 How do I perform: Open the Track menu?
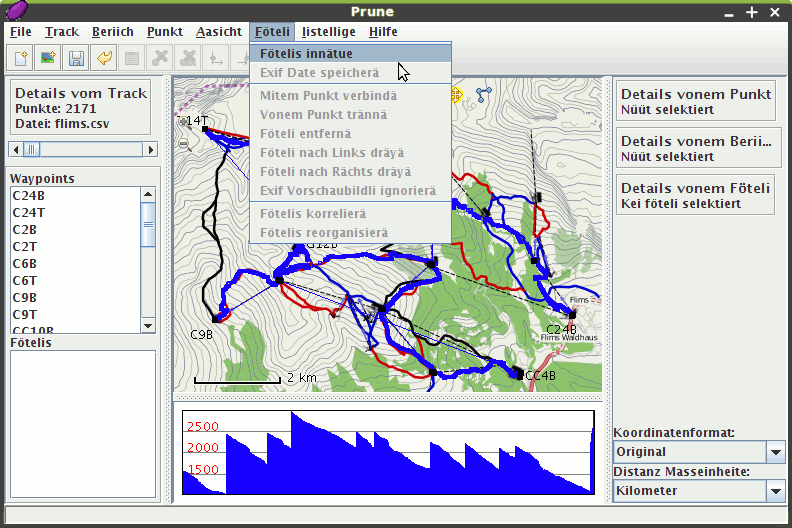[x=62, y=32]
